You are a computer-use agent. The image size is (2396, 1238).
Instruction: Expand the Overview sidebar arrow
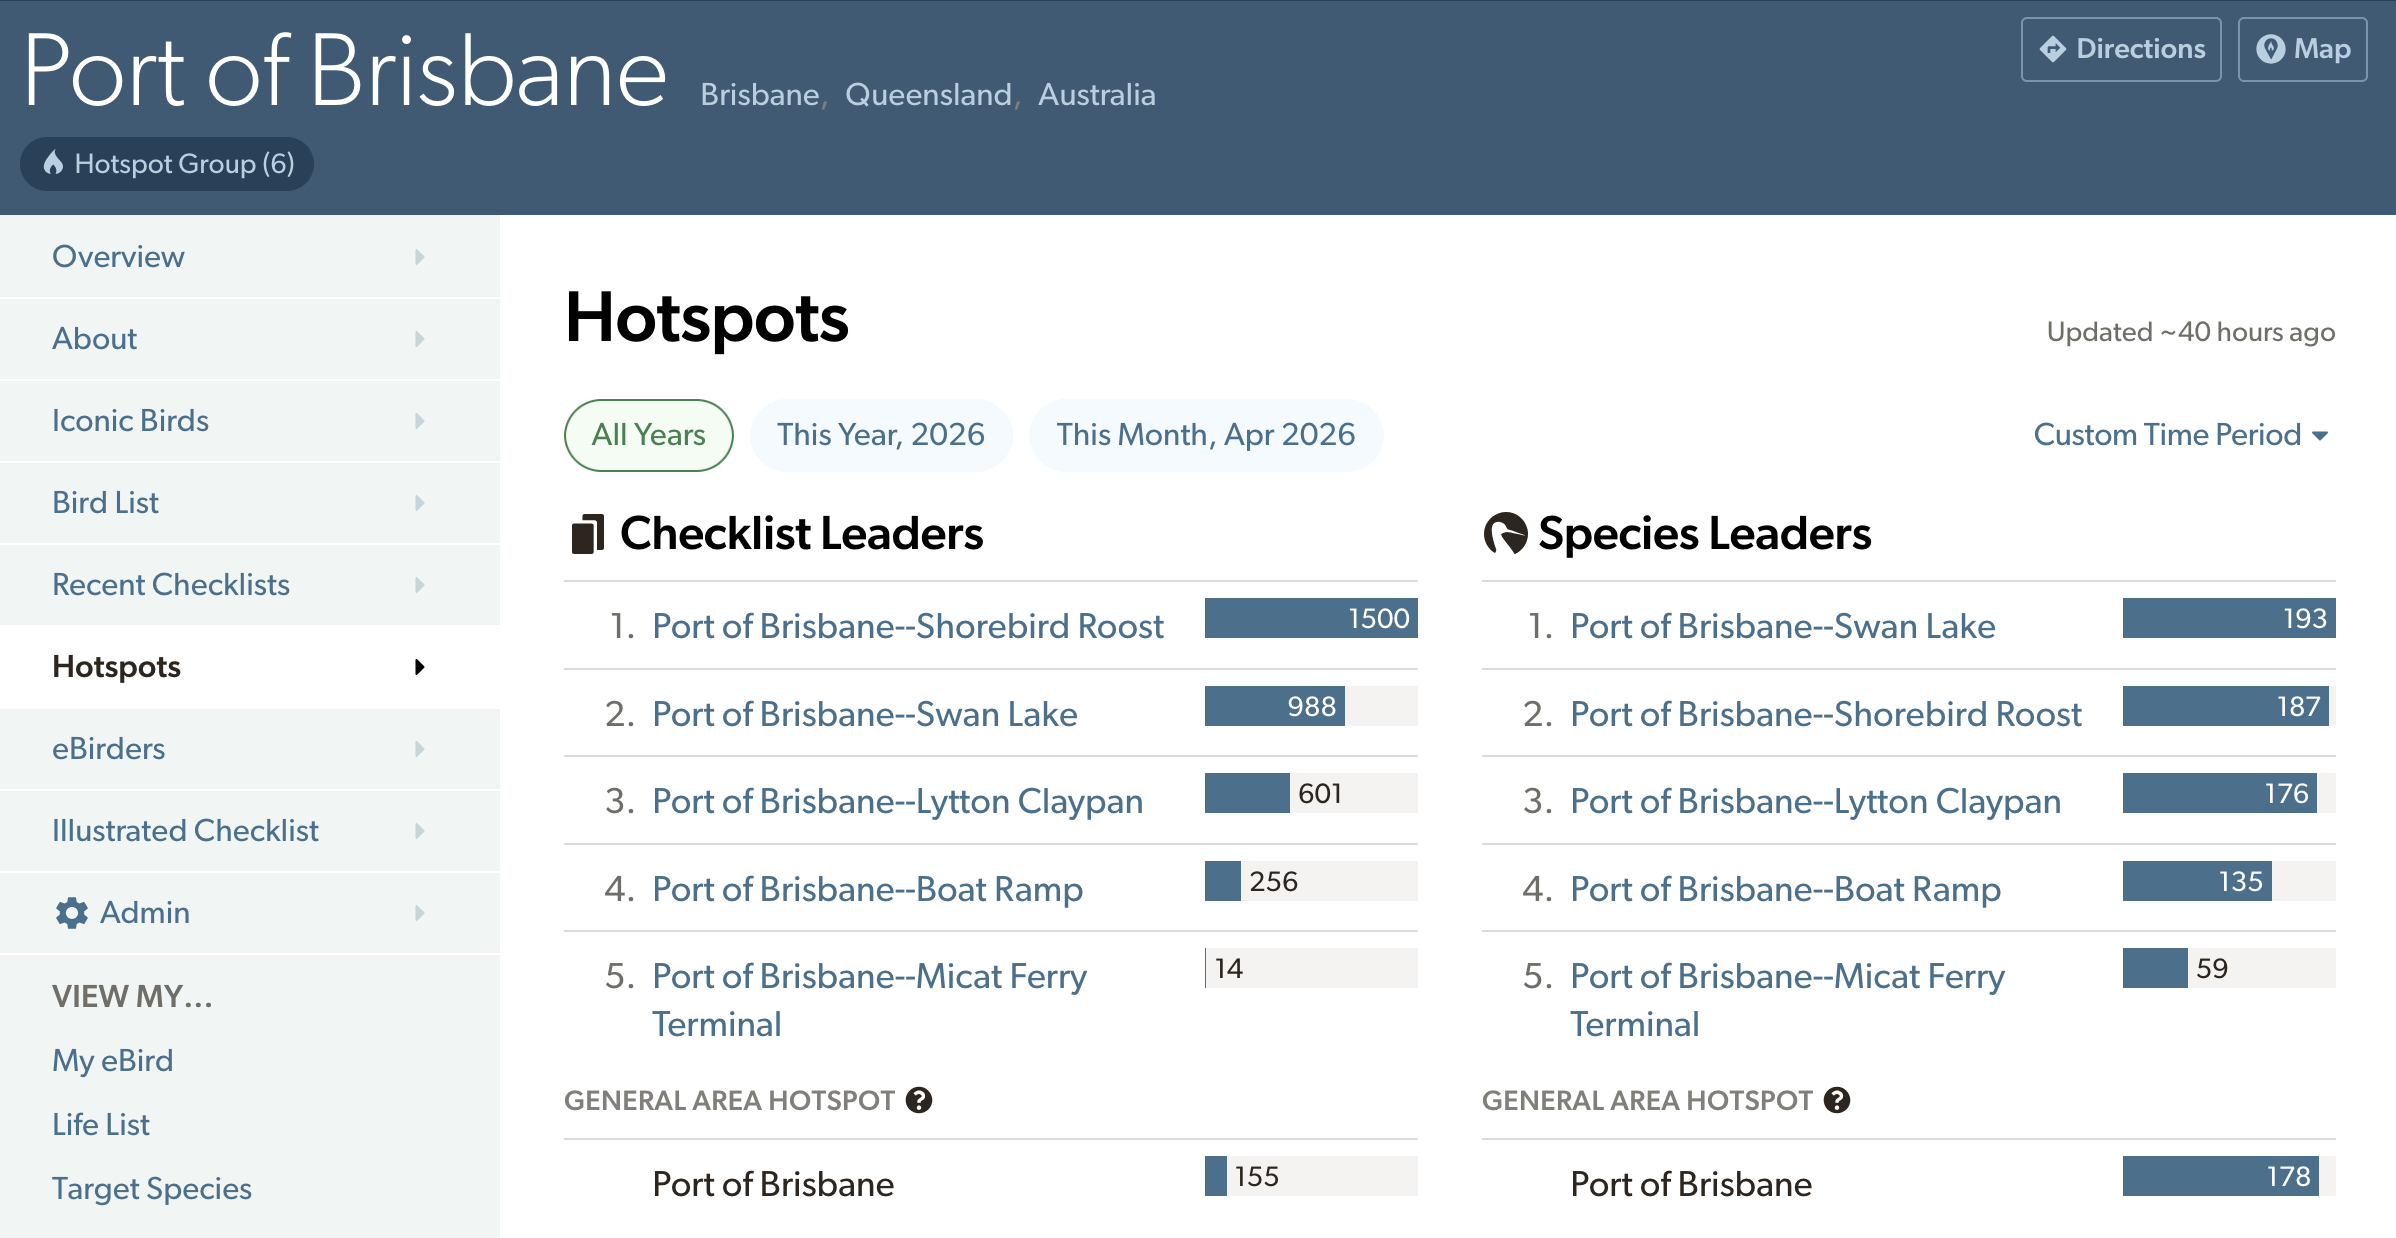pyautogui.click(x=419, y=257)
